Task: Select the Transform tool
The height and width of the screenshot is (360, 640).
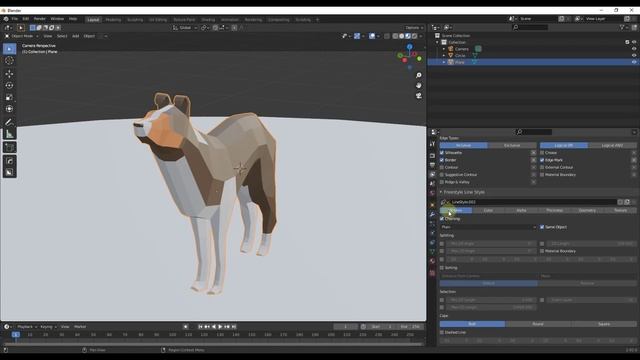Action: click(x=9, y=109)
